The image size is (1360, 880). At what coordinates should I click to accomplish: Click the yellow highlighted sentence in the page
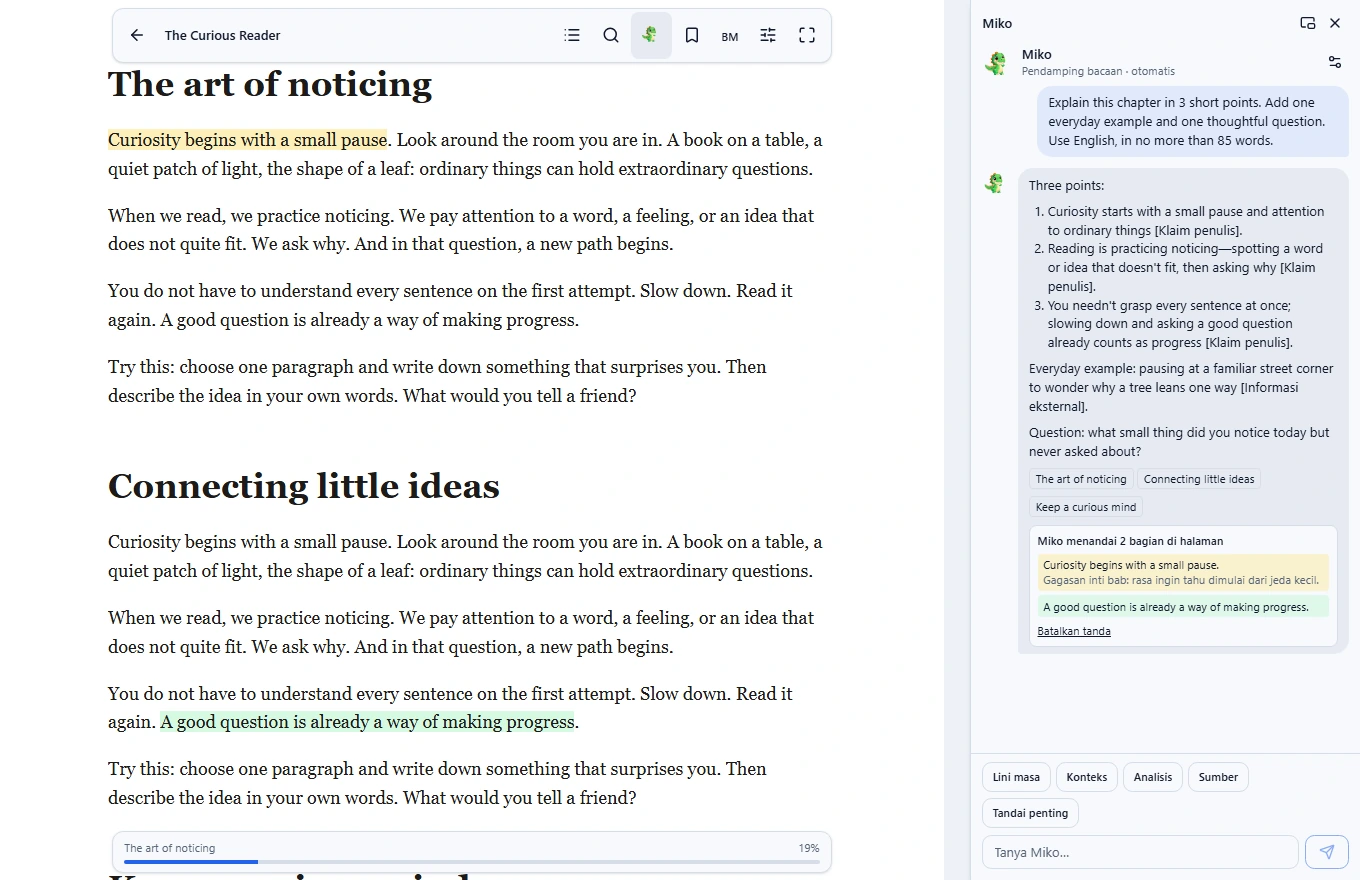point(247,140)
